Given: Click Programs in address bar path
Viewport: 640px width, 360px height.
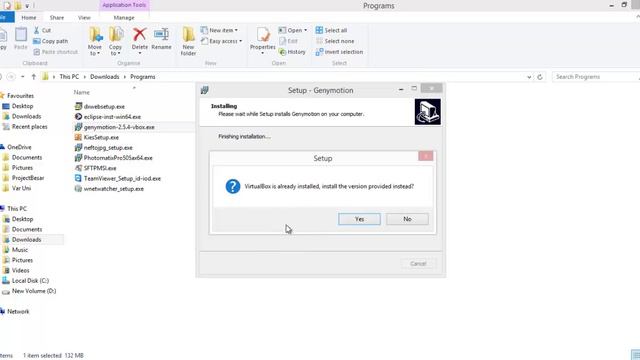Looking at the screenshot, I should pos(142,77).
